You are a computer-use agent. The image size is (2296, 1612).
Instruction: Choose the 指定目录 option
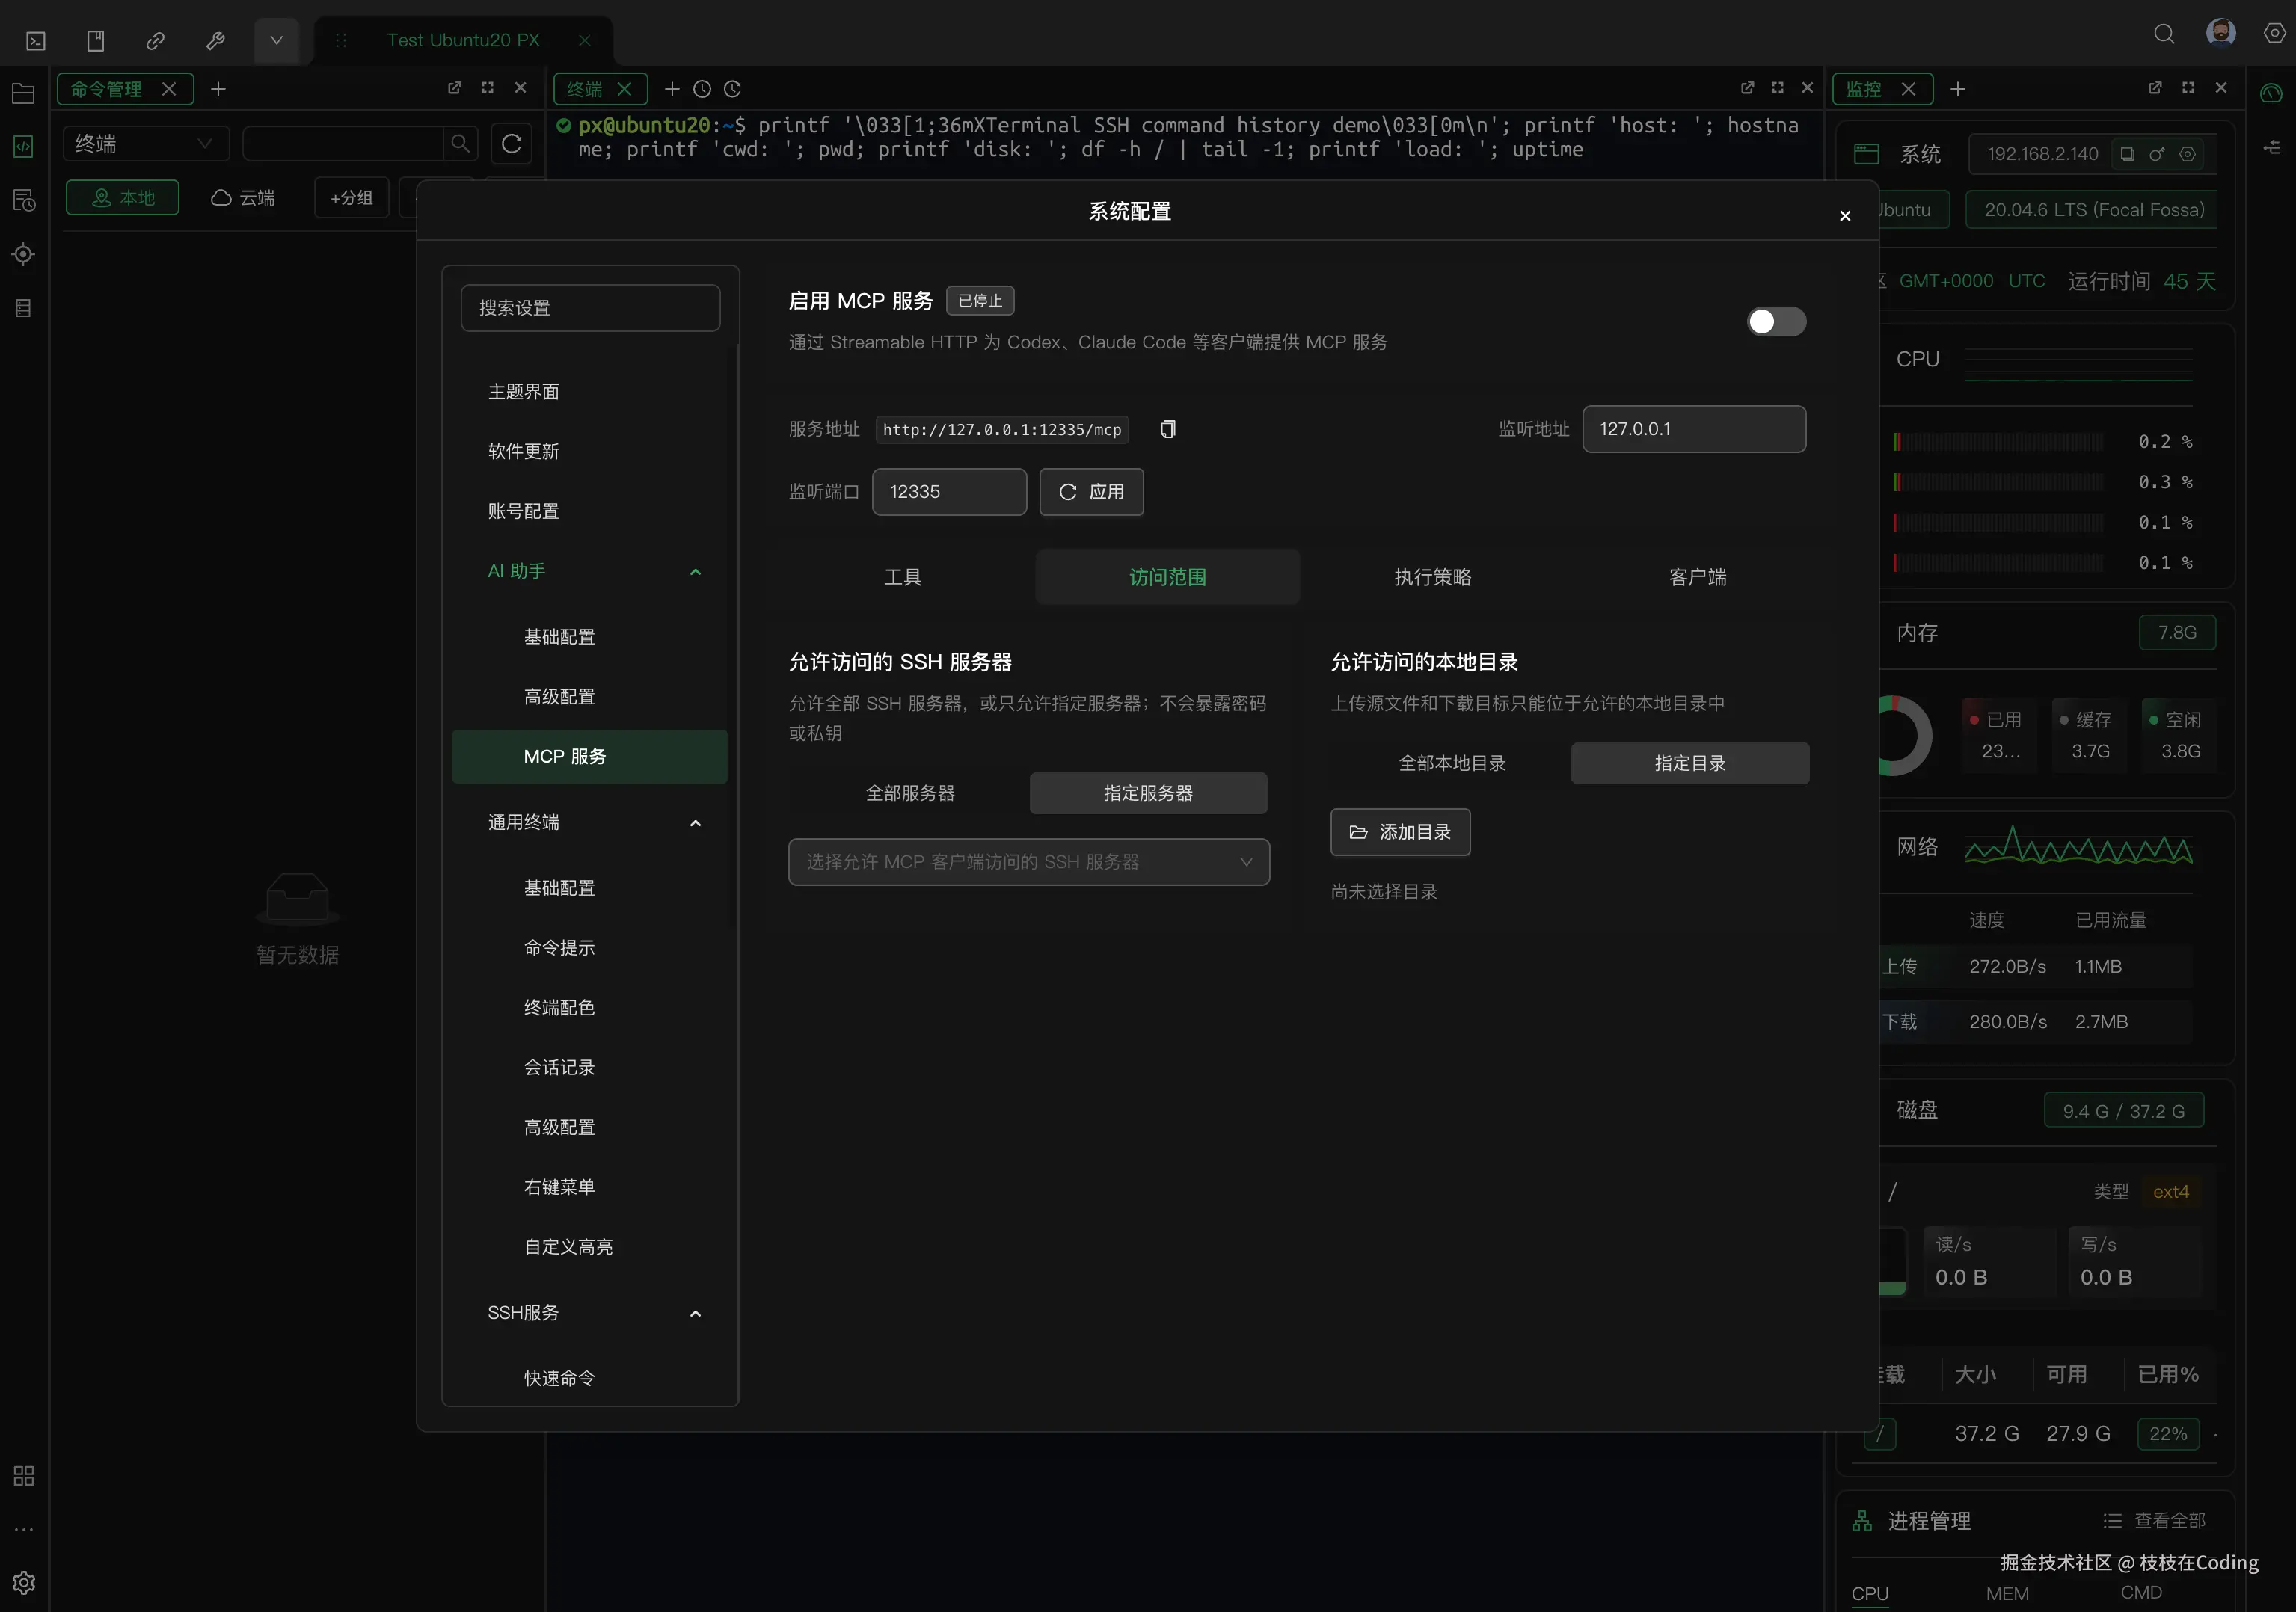(x=1690, y=763)
